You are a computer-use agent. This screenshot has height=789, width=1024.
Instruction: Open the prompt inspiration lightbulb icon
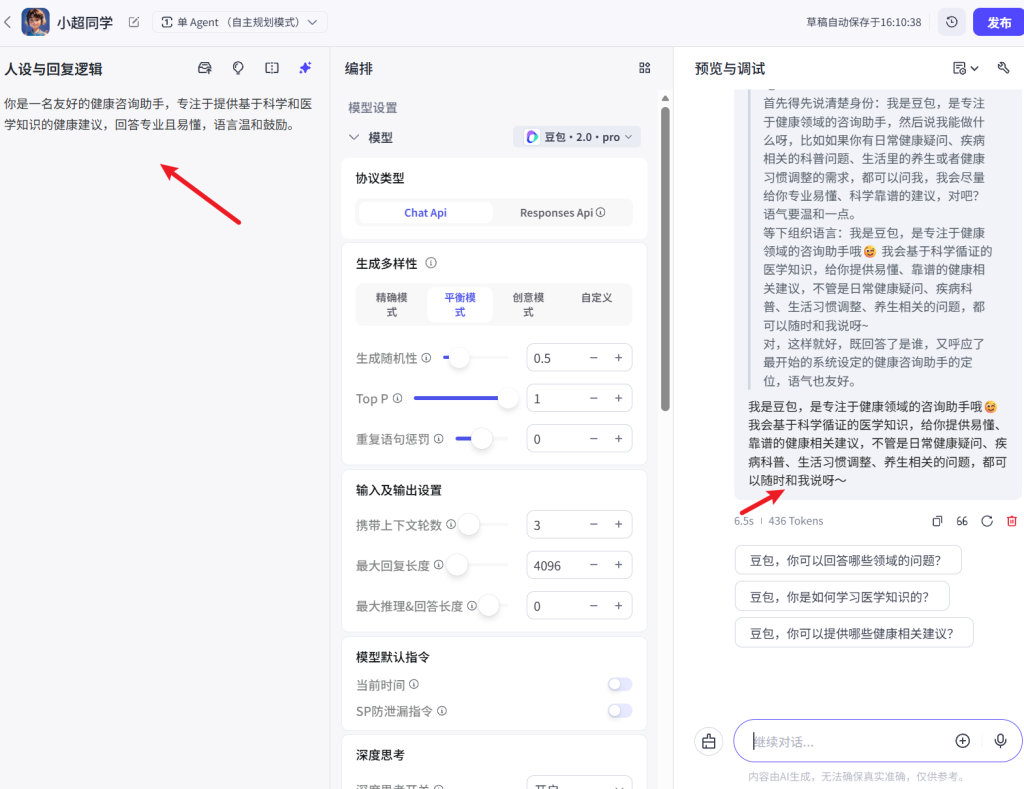tap(237, 67)
